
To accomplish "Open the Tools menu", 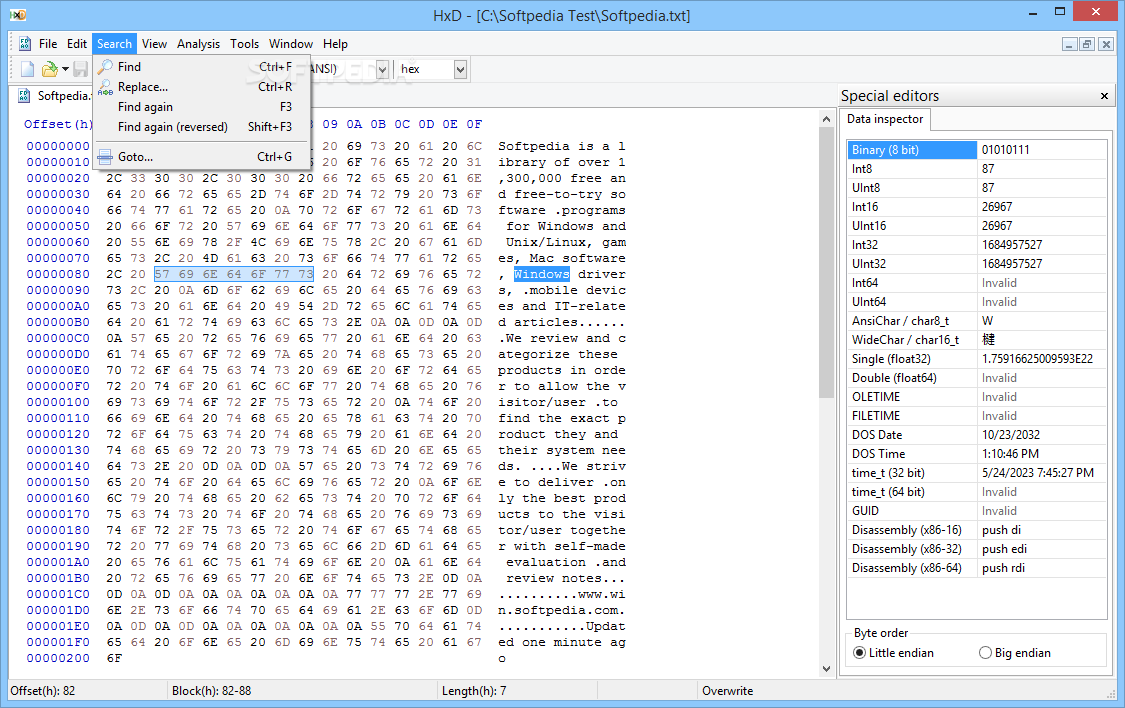I will [x=245, y=44].
